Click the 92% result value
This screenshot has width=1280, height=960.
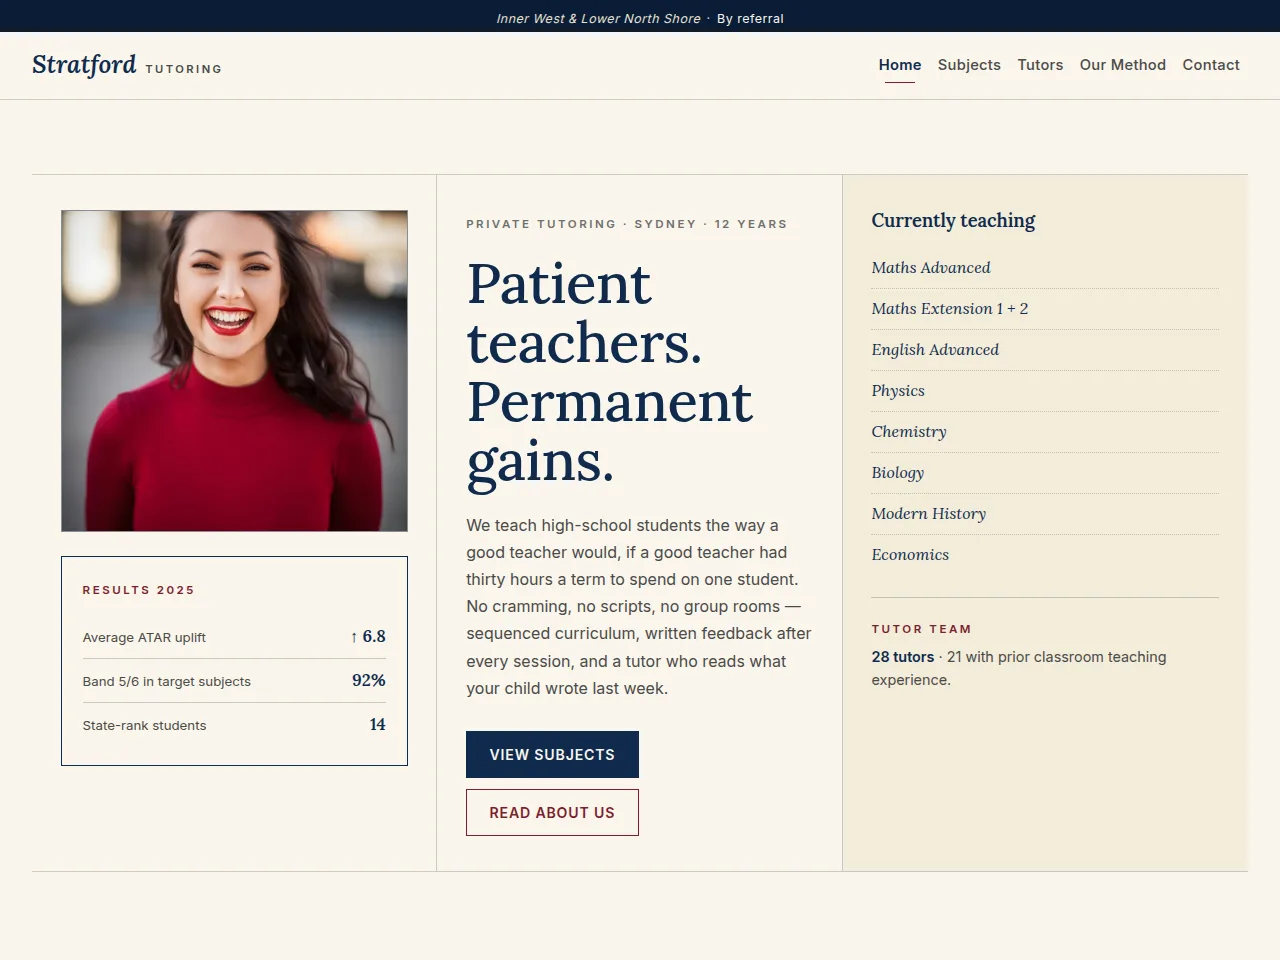pos(369,680)
